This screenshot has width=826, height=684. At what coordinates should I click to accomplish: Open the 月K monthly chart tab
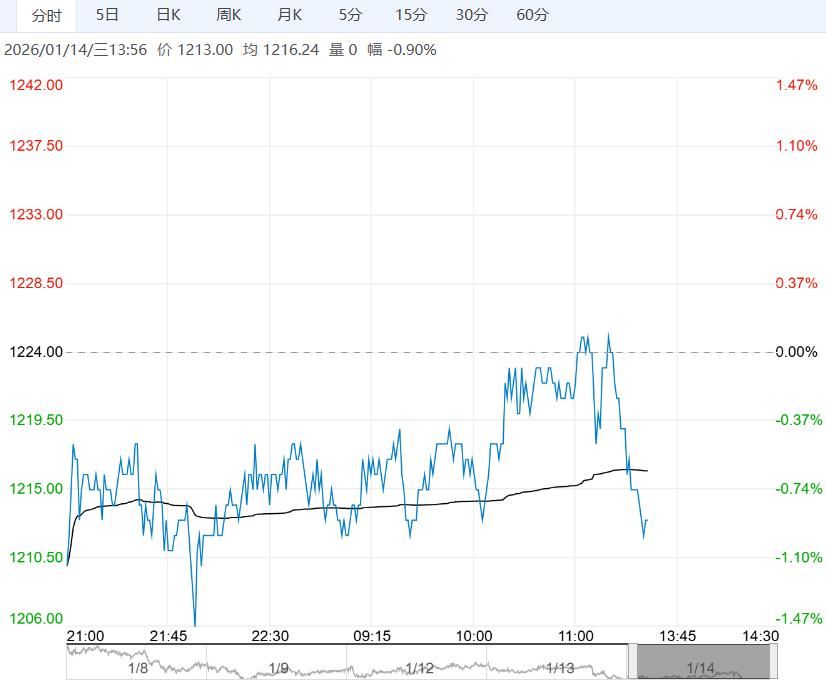289,15
